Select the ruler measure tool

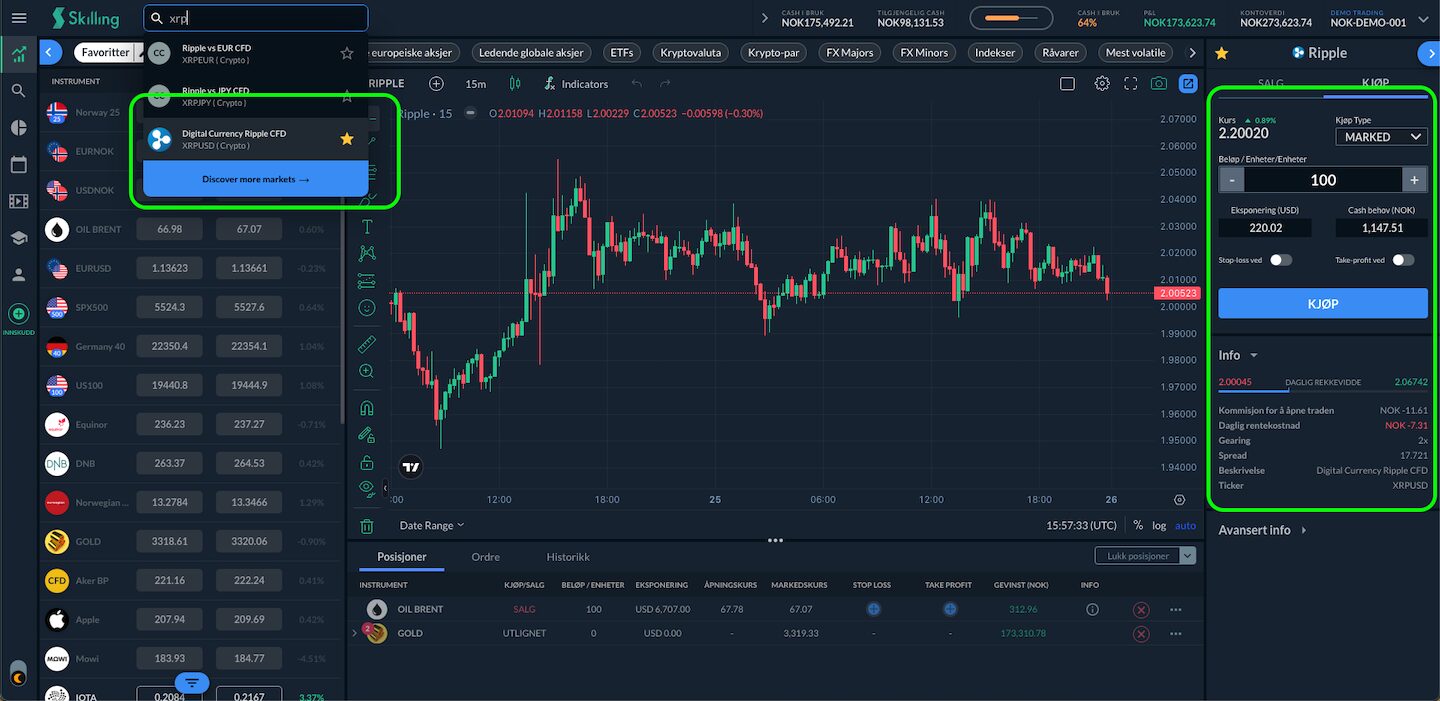coord(367,344)
